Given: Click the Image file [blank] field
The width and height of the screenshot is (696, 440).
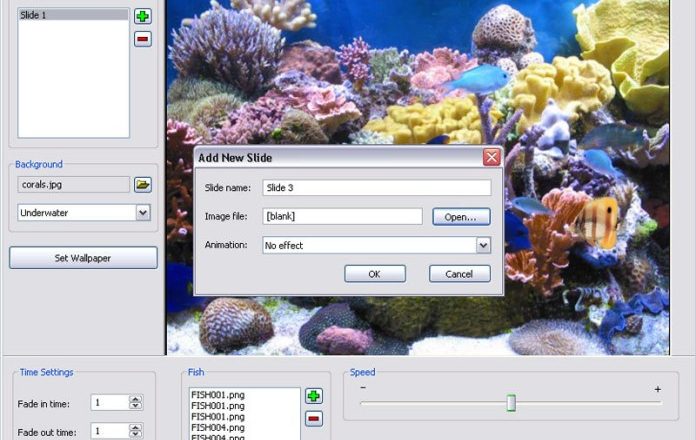Looking at the screenshot, I should (342, 216).
